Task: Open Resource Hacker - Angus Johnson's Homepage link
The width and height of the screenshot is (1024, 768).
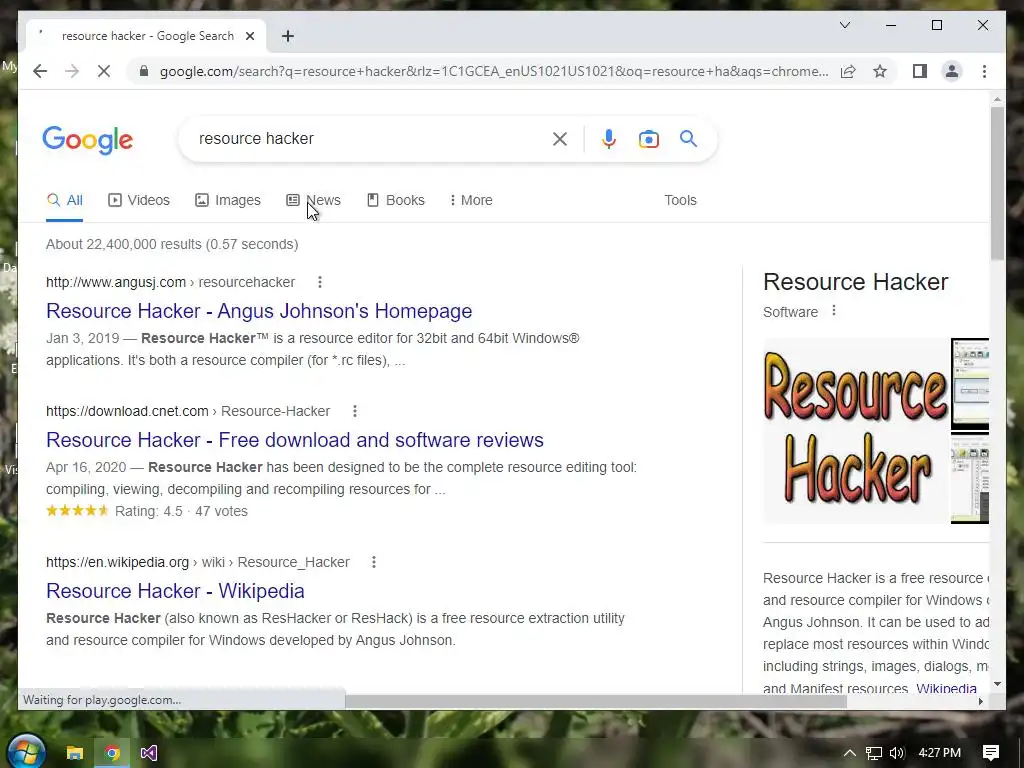Action: [x=259, y=311]
